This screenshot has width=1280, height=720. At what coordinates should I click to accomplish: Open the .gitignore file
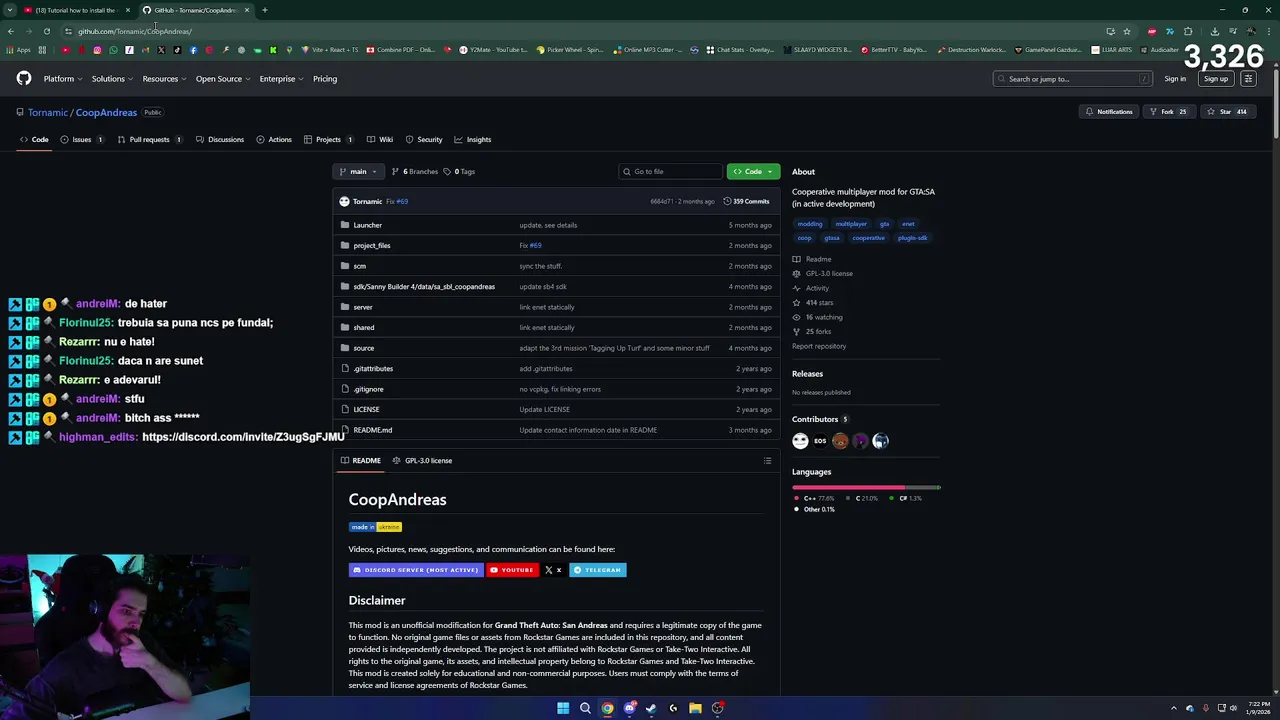coord(368,389)
